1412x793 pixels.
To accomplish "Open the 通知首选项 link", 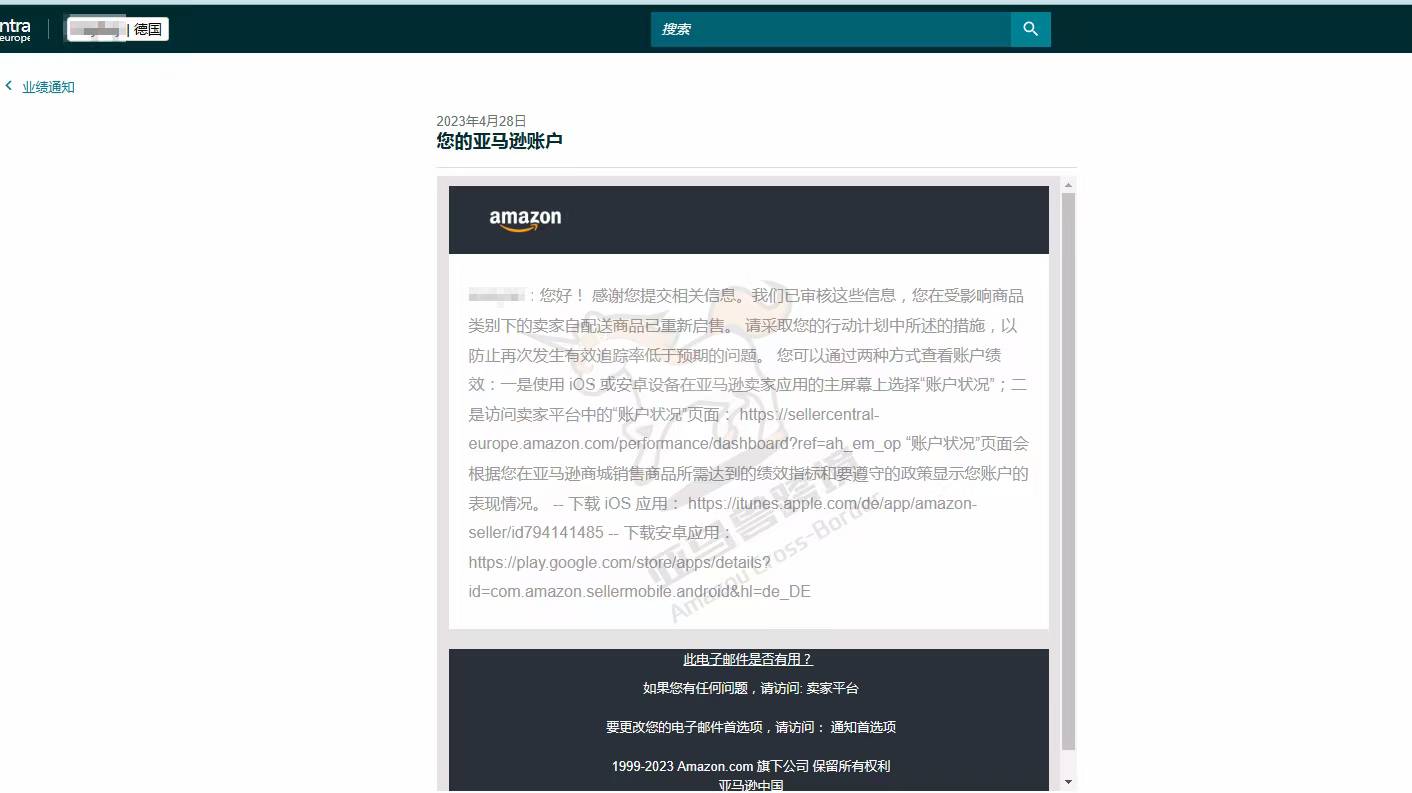I will (x=863, y=728).
